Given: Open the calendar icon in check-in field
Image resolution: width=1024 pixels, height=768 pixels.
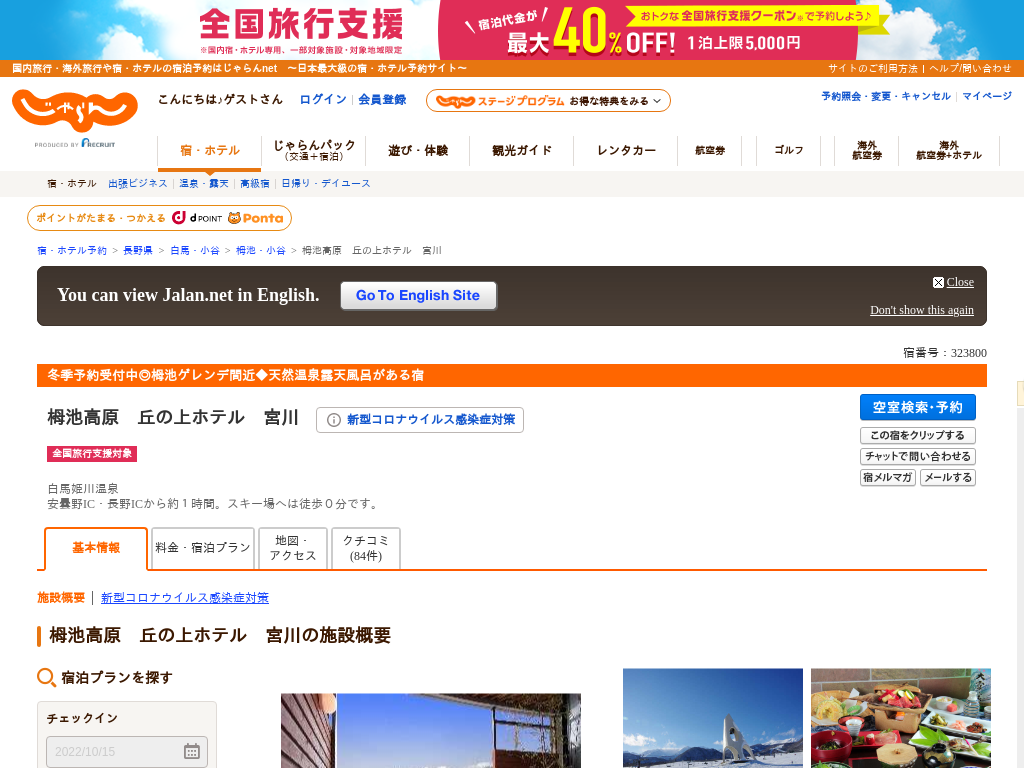Looking at the screenshot, I should (191, 751).
